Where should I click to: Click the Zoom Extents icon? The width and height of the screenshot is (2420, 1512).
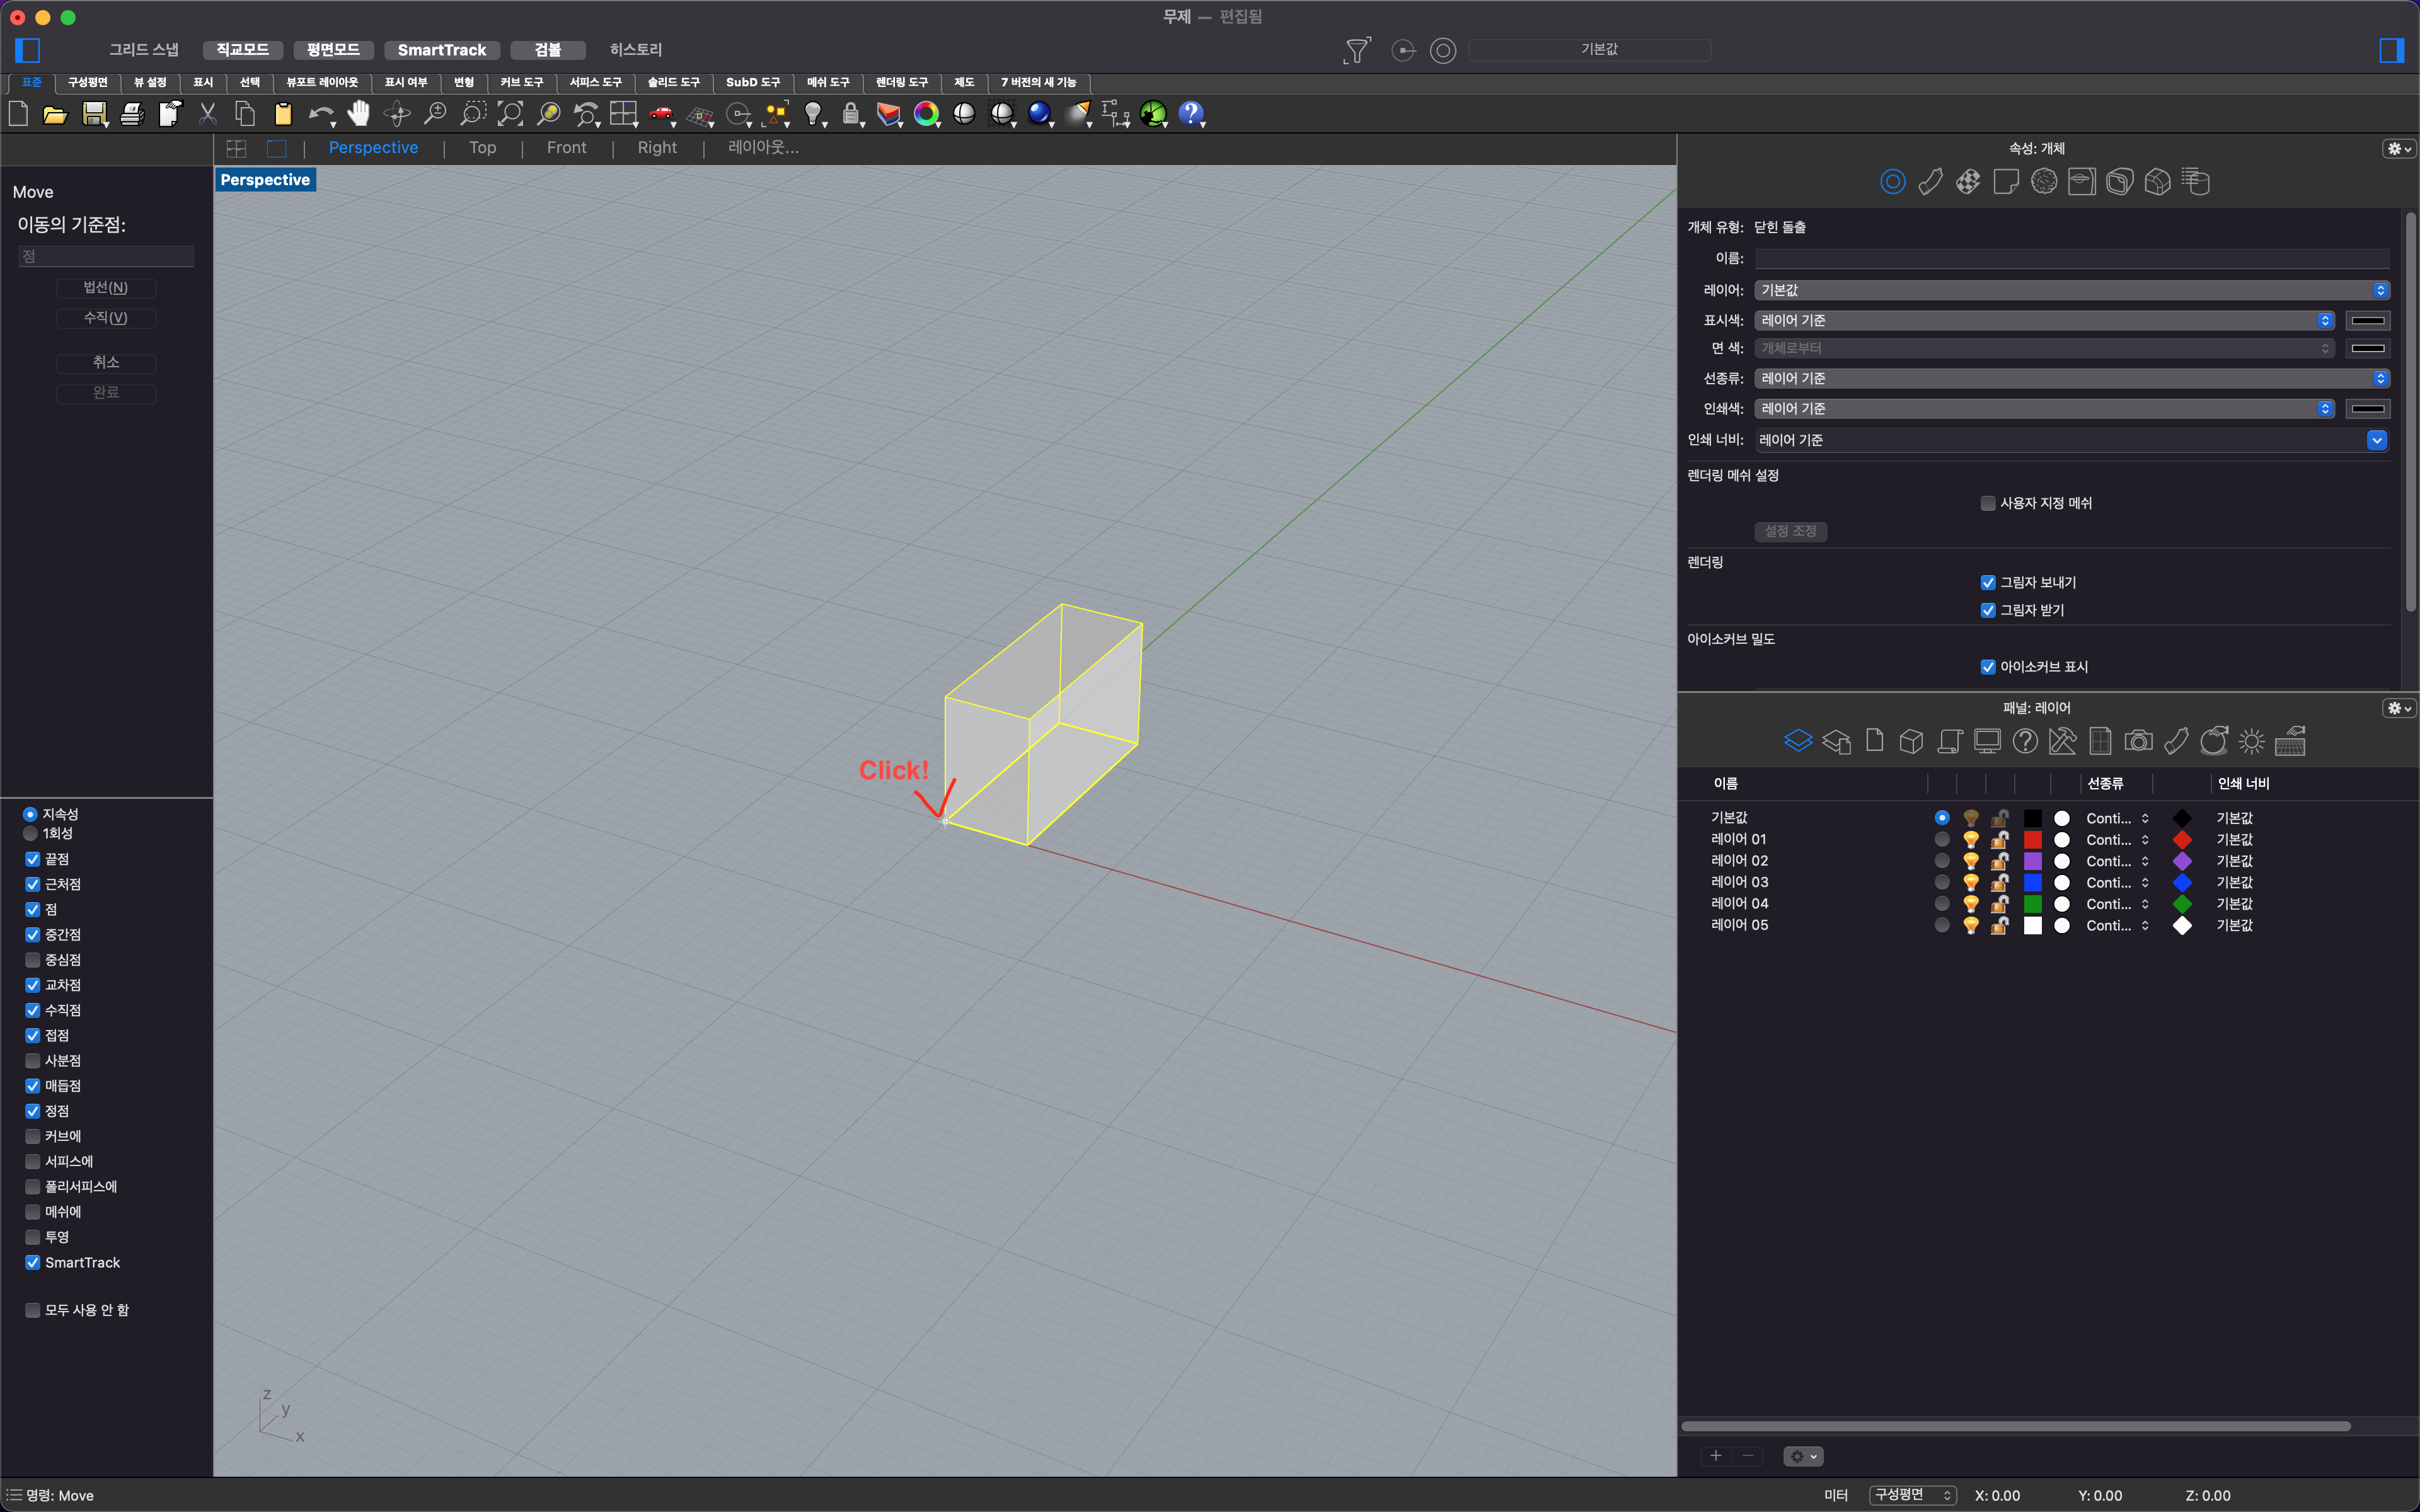pos(510,114)
